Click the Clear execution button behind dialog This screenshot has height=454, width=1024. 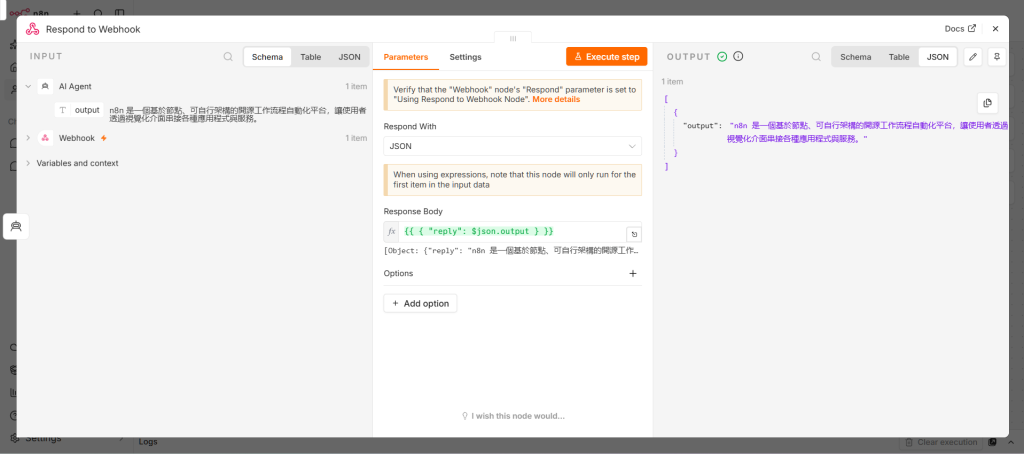click(x=940, y=442)
